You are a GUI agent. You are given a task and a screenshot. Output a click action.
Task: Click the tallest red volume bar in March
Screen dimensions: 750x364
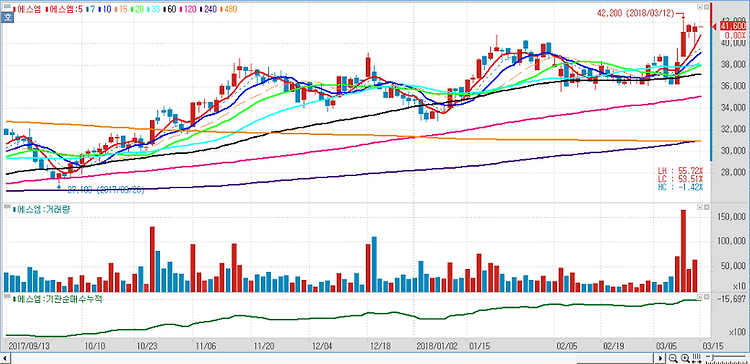[x=684, y=251]
